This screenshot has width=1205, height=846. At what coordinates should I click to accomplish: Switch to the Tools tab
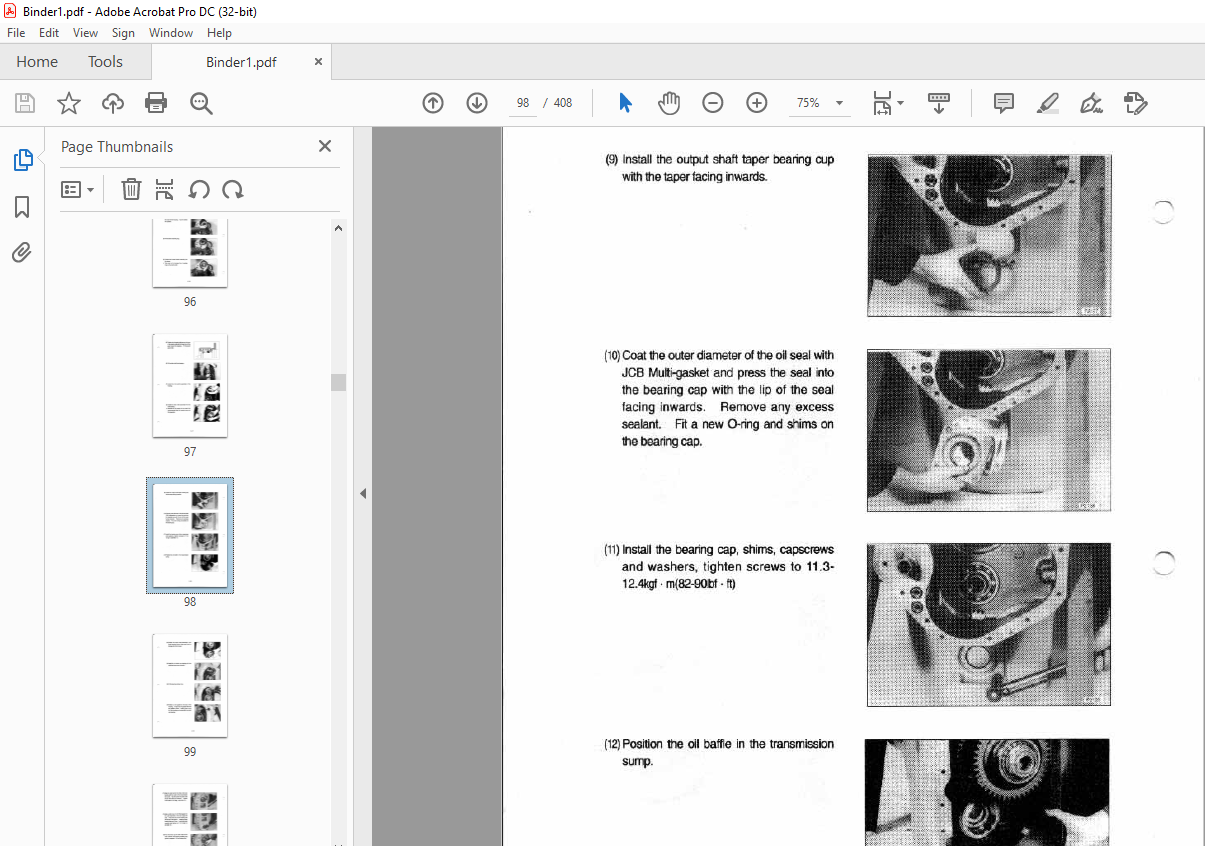tap(105, 62)
